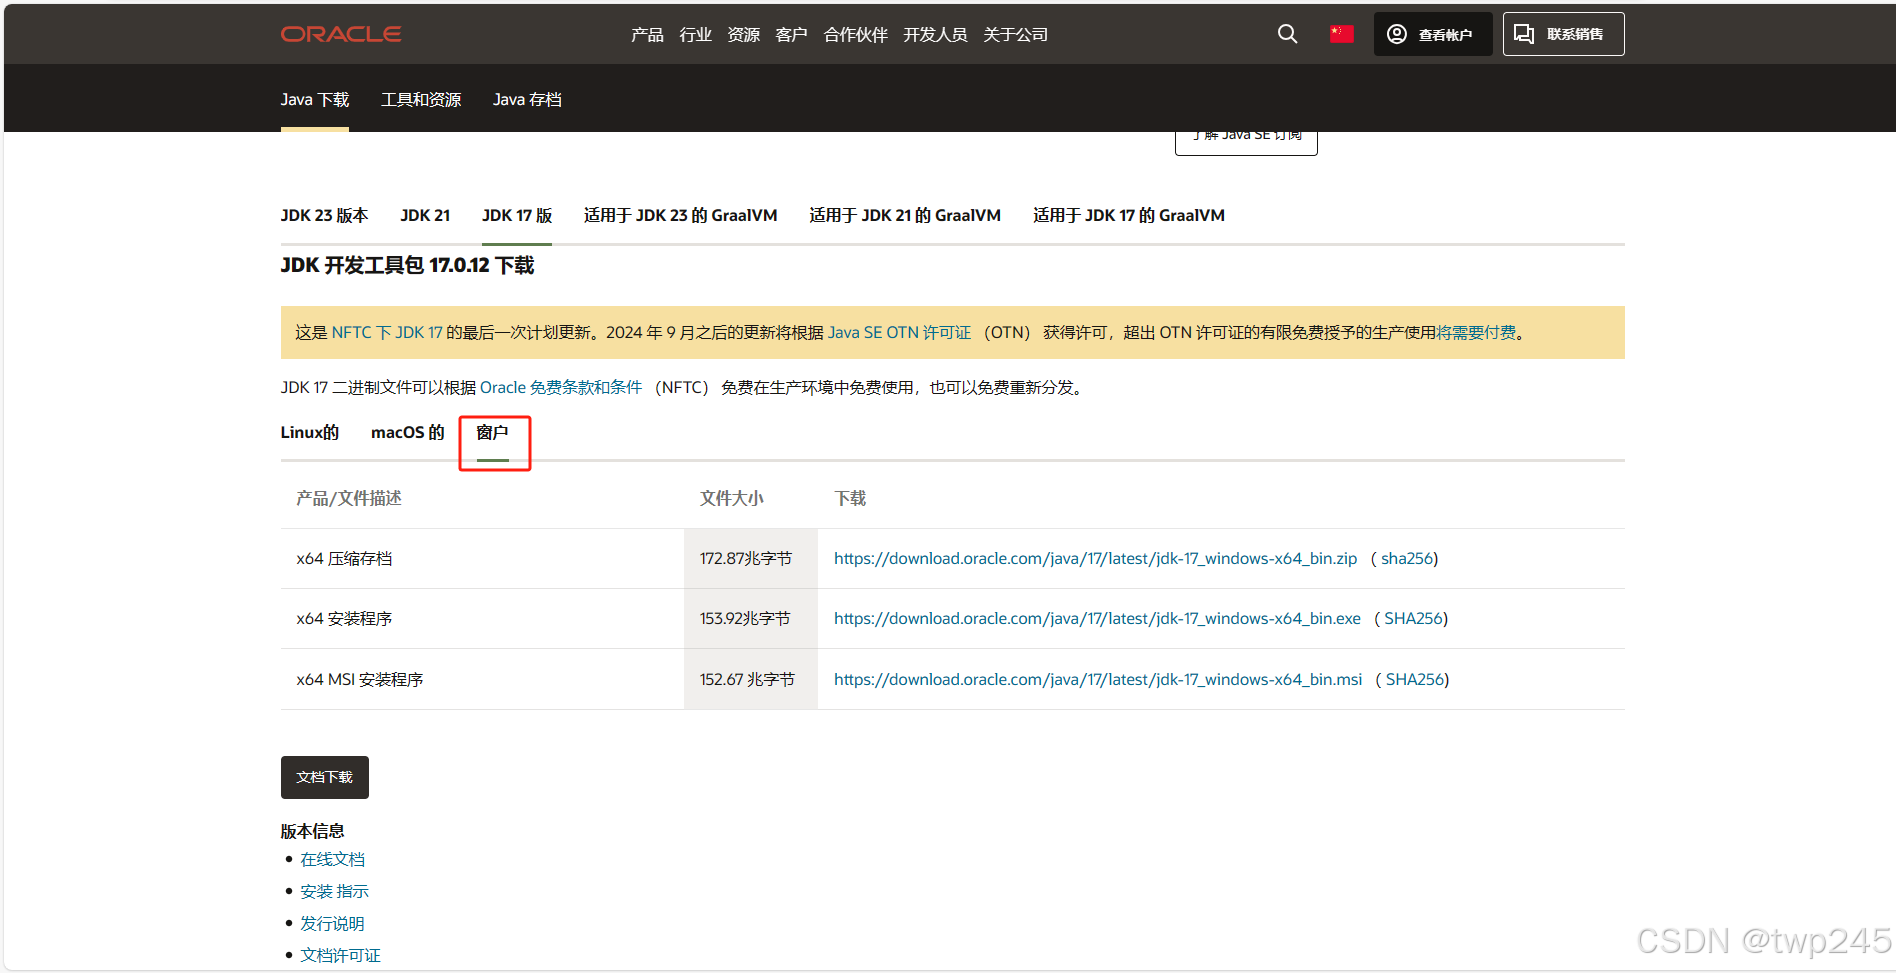Click the 文件大小 column header
The image size is (1896, 973).
(x=731, y=498)
